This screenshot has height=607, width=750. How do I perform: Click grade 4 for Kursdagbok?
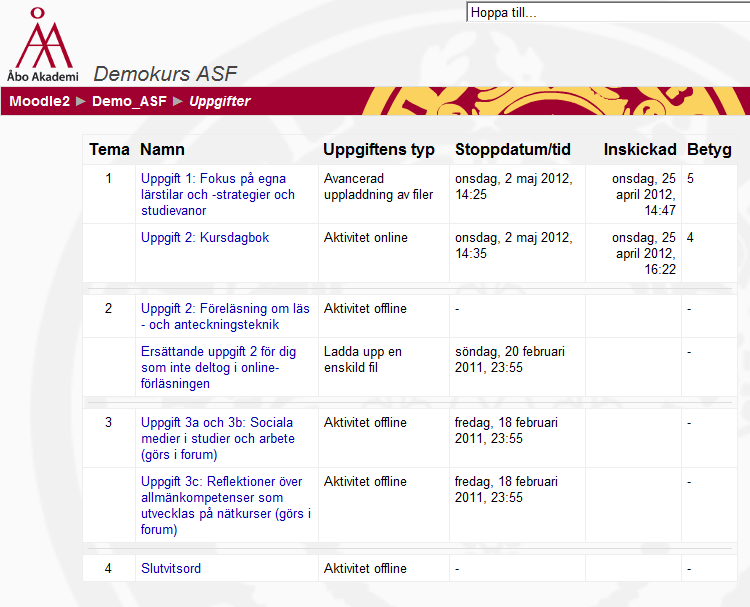click(x=690, y=237)
